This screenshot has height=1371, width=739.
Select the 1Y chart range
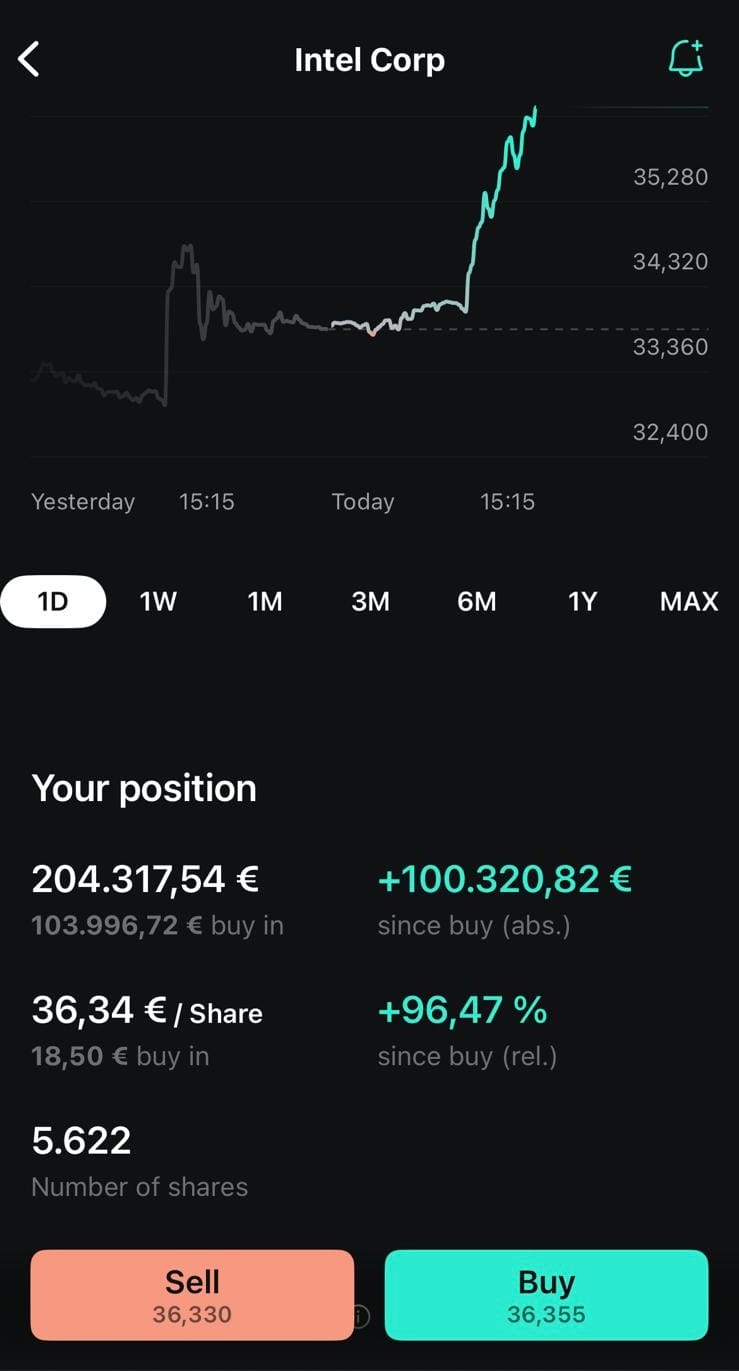click(x=582, y=601)
